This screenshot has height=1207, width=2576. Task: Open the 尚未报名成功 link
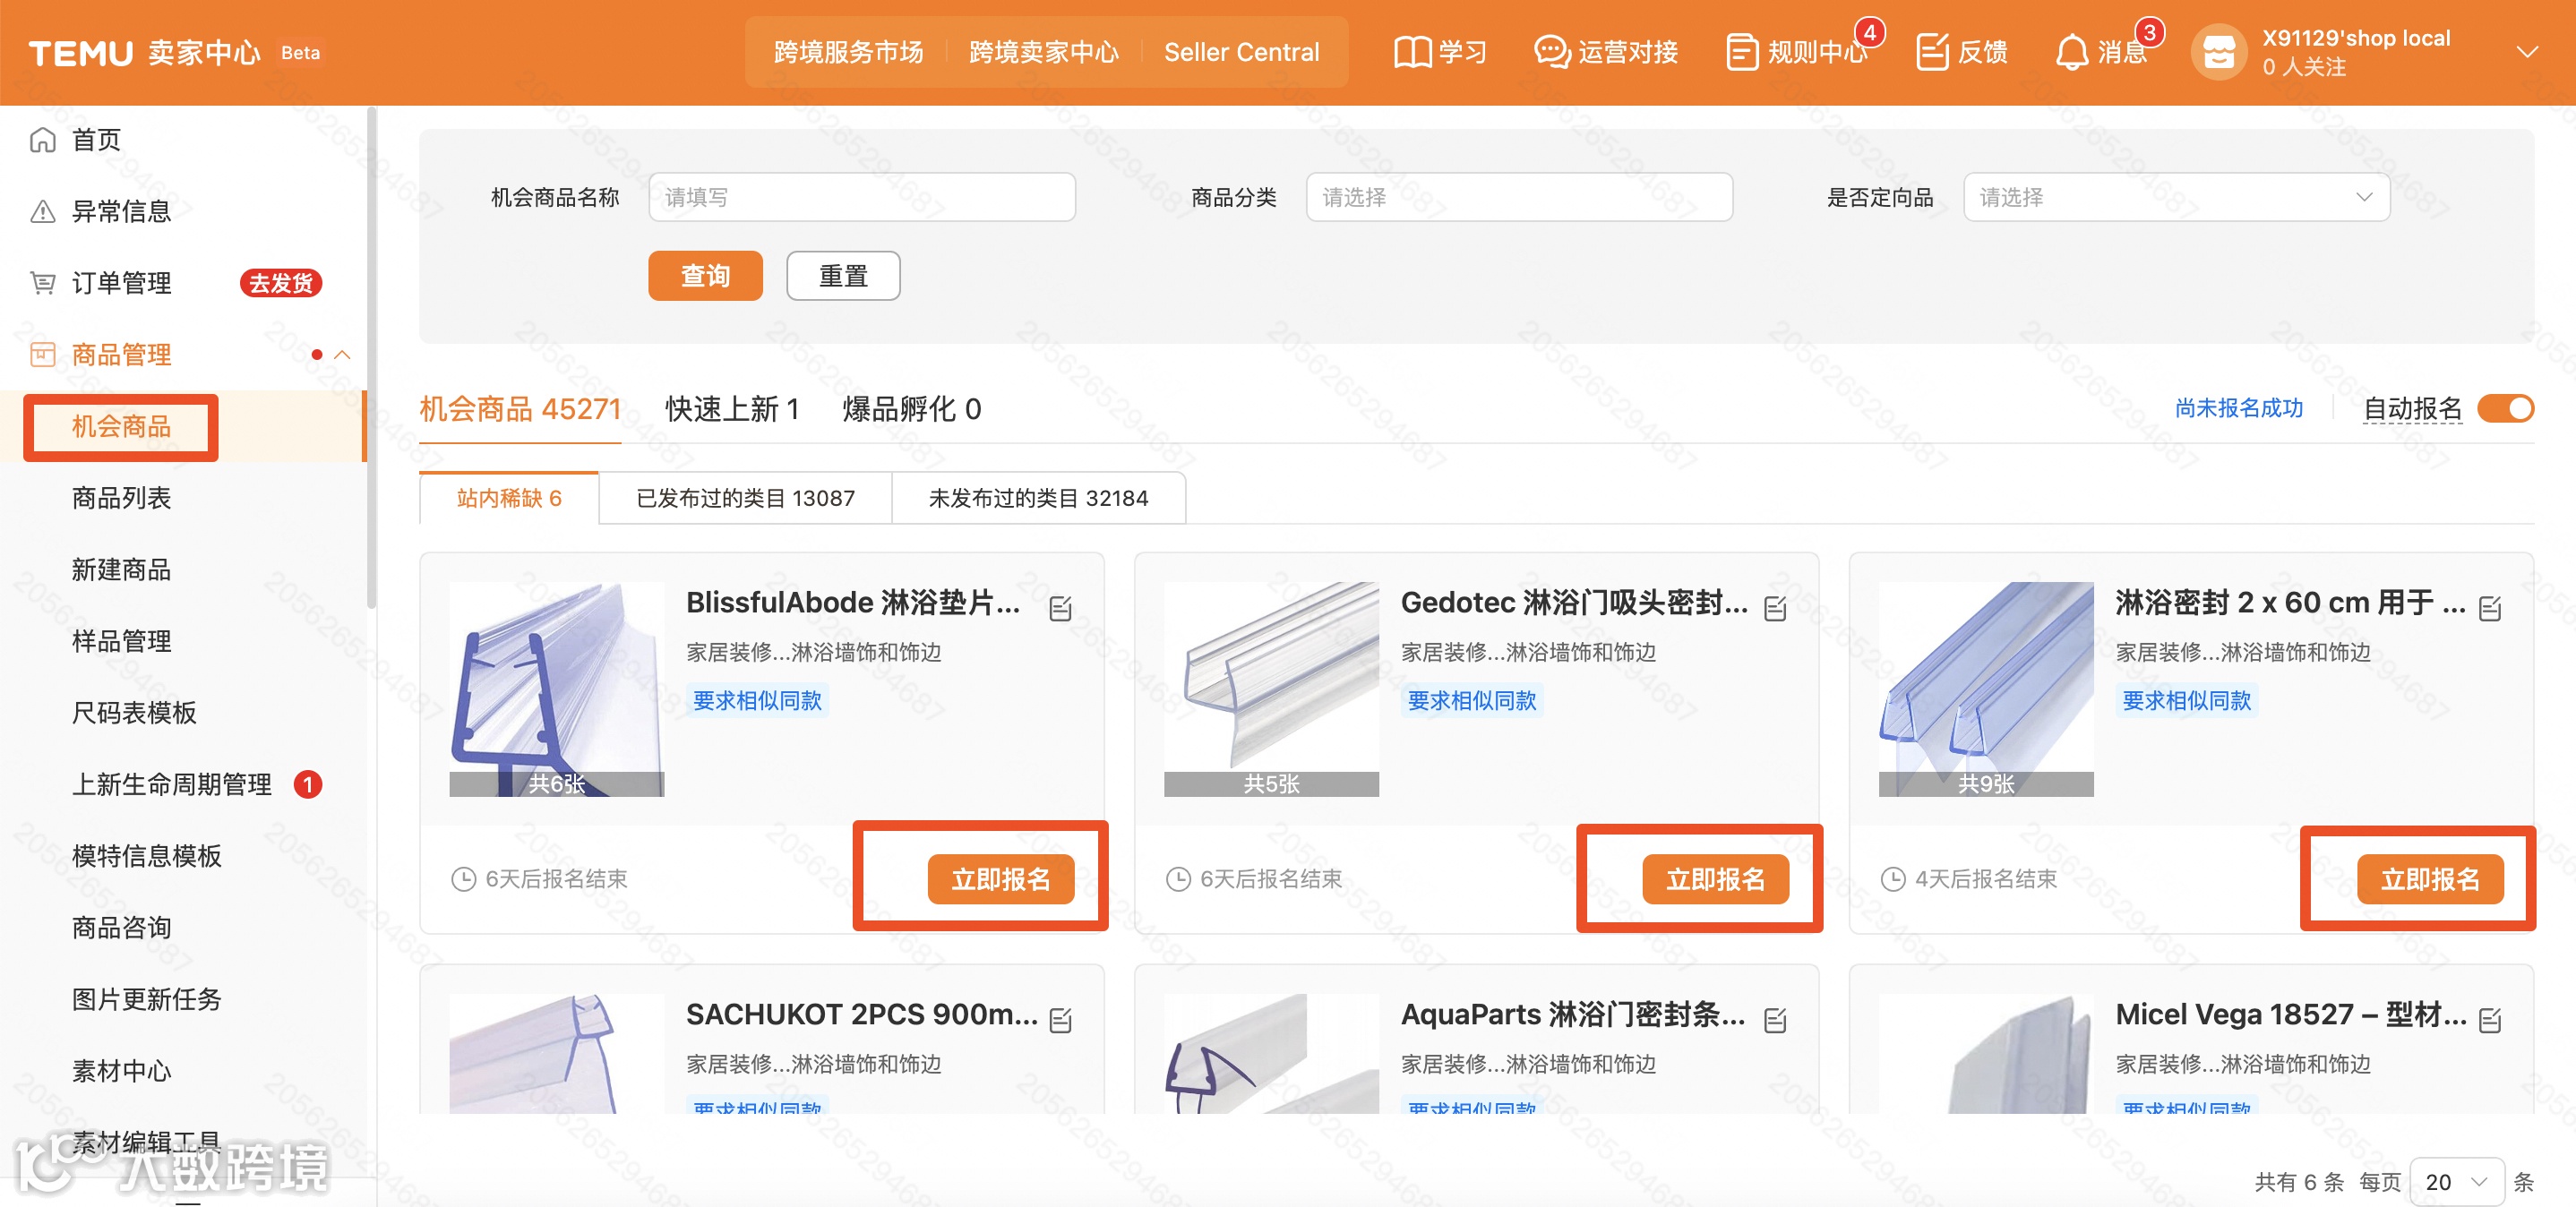point(2238,408)
